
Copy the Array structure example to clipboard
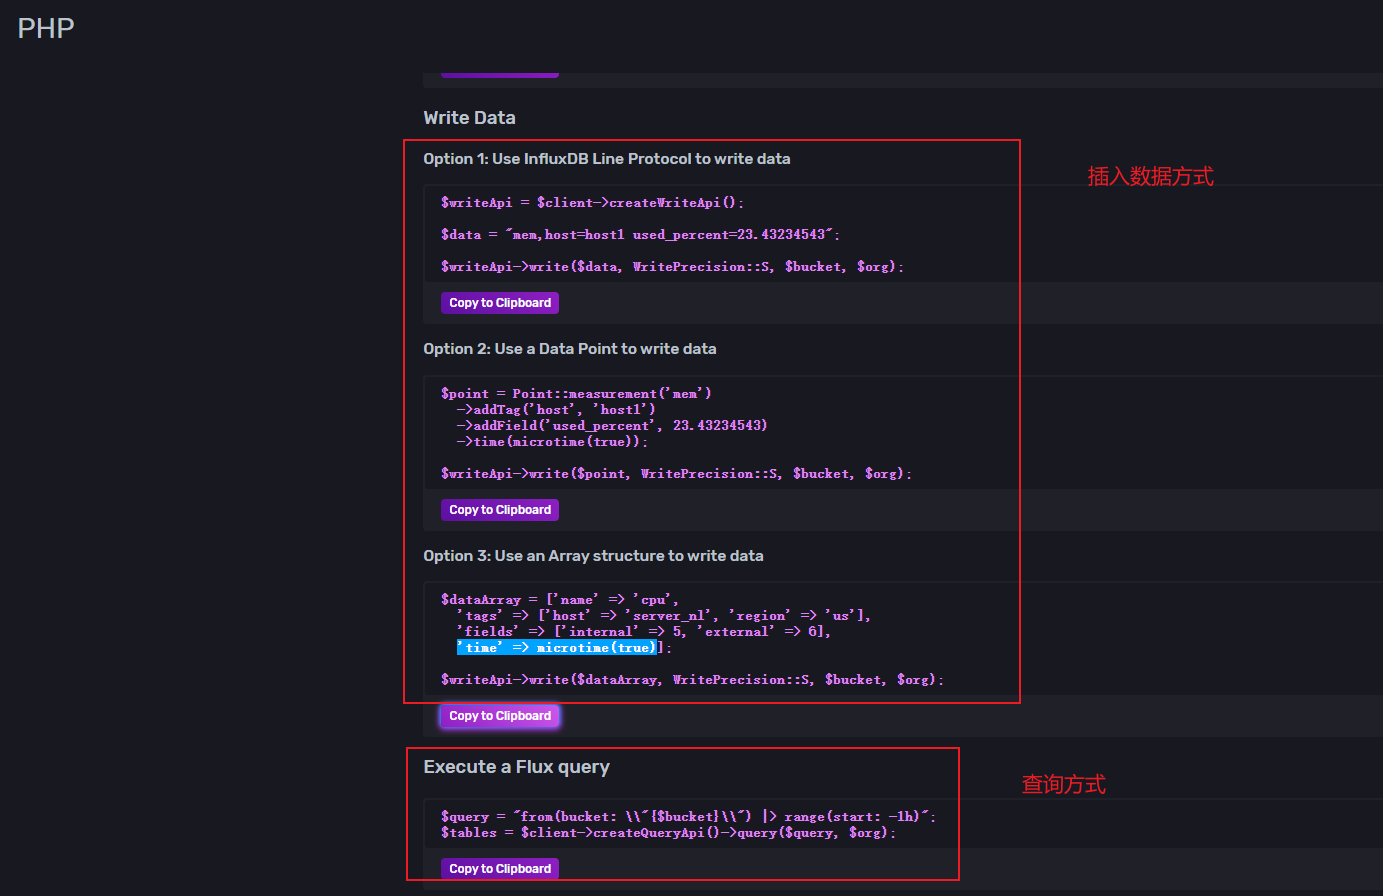pos(499,716)
